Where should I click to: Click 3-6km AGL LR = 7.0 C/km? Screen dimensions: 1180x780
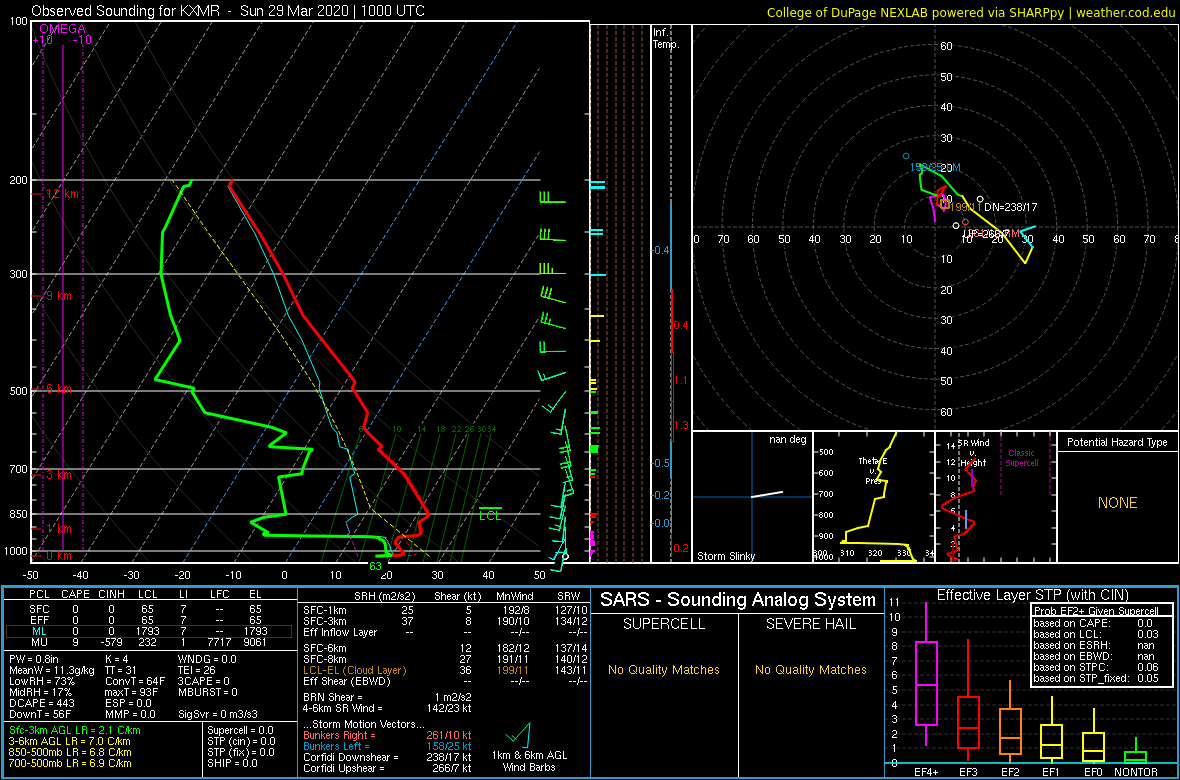click(x=70, y=742)
